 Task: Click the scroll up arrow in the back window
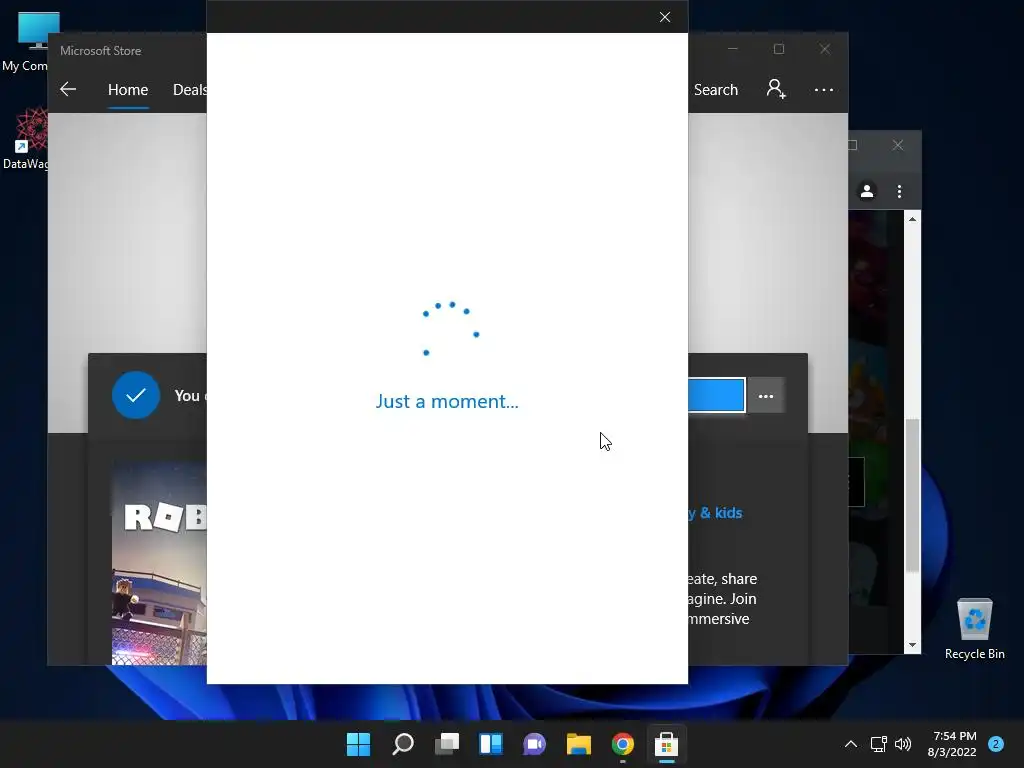click(912, 219)
